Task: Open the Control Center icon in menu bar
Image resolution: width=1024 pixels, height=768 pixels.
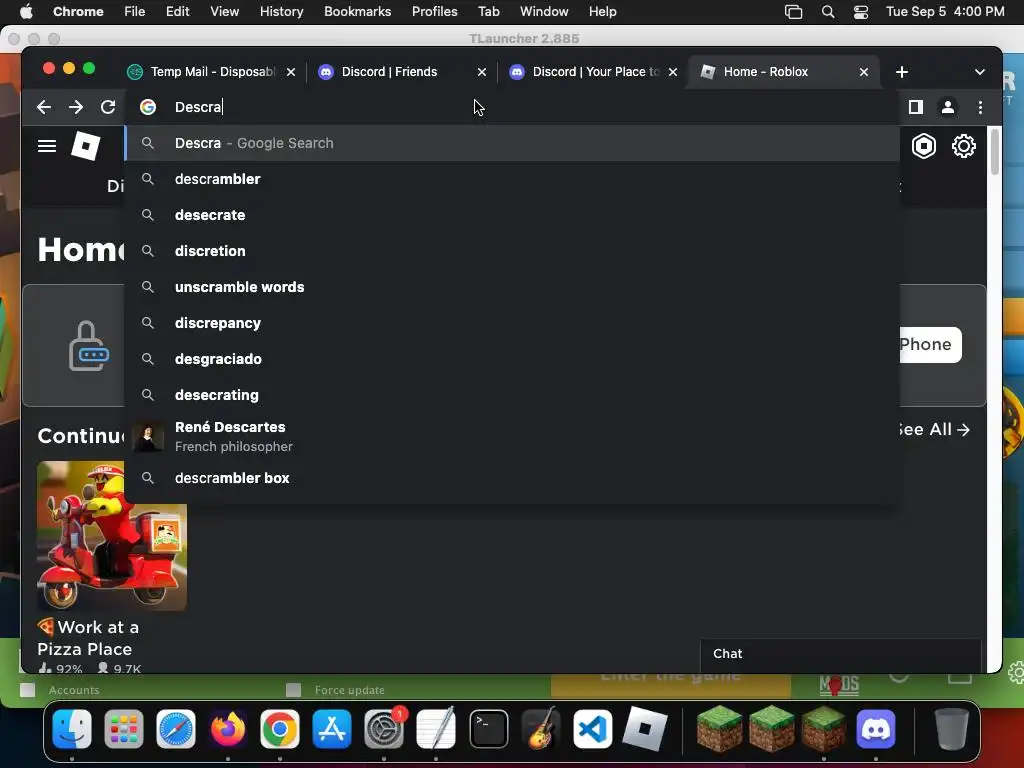Action: pos(861,12)
